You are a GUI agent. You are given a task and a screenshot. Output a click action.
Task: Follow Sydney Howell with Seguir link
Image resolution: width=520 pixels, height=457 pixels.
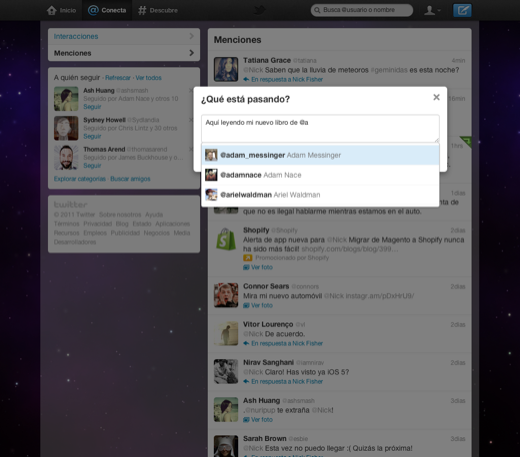click(x=92, y=136)
